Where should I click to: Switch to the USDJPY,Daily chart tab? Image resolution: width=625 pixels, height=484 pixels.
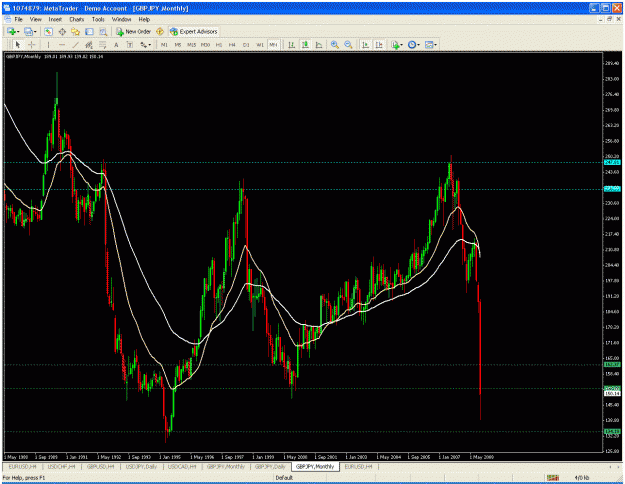coord(141,466)
